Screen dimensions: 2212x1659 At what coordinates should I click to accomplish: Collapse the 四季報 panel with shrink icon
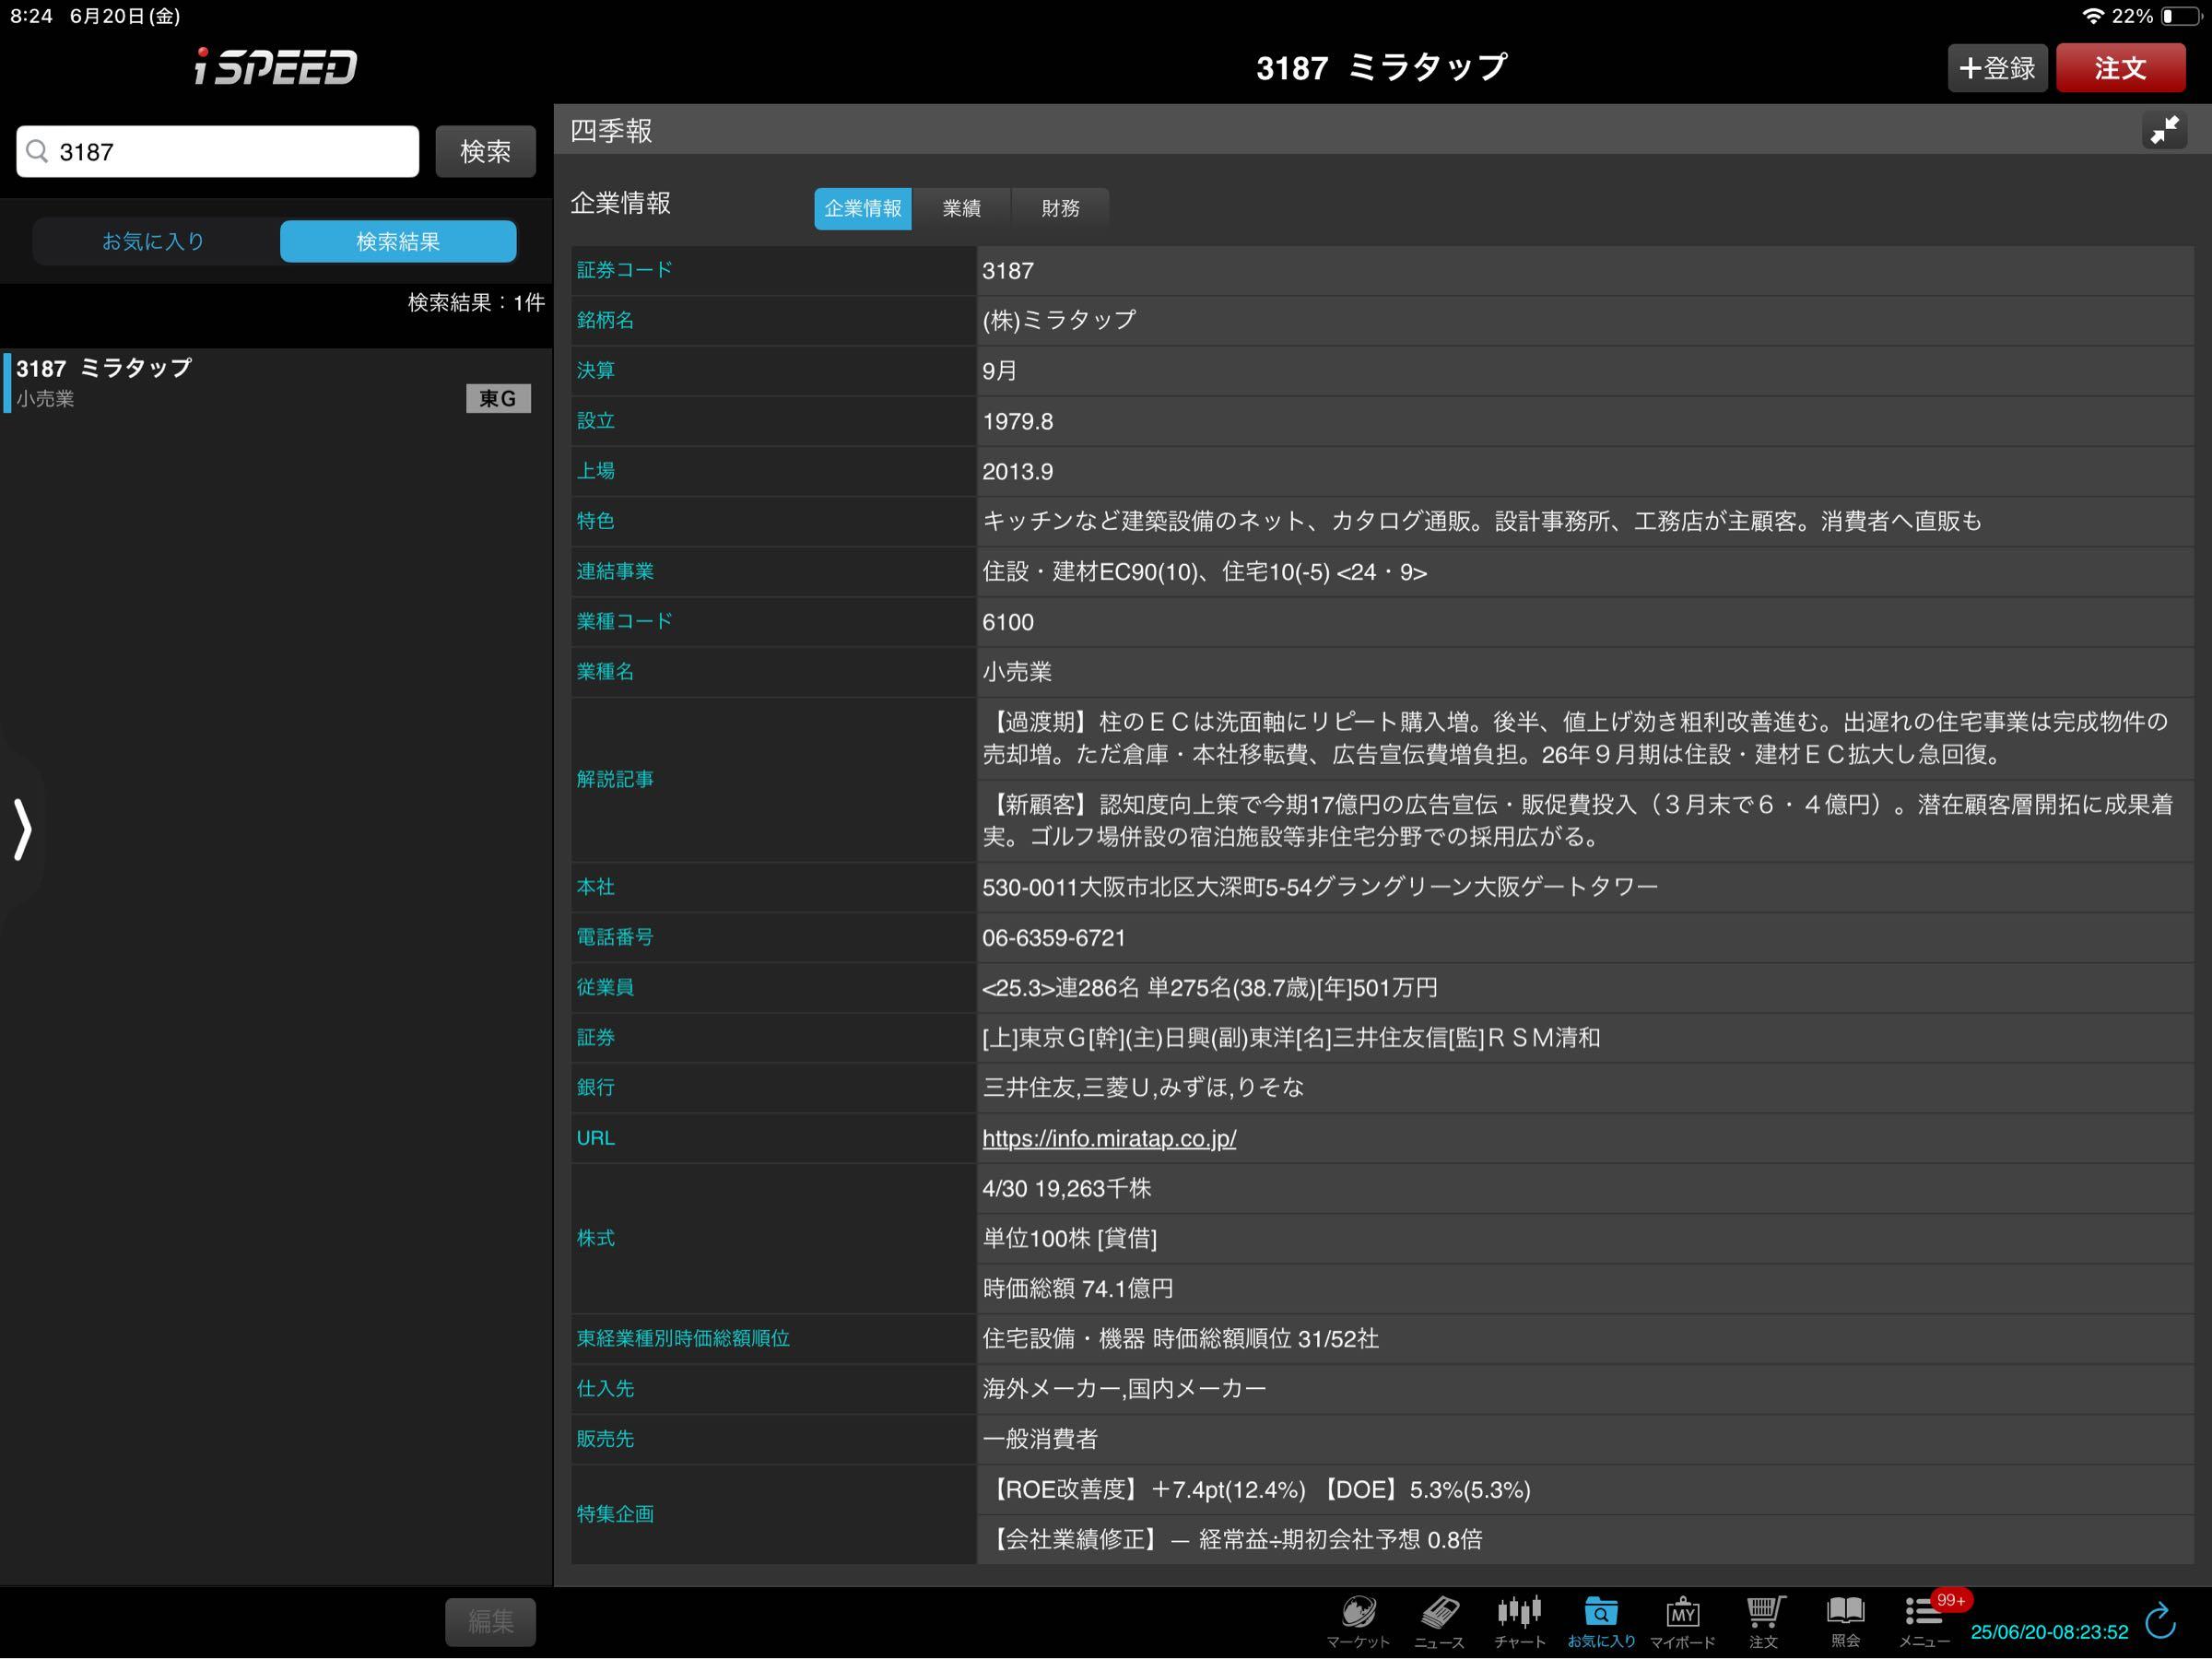pyautogui.click(x=2165, y=130)
